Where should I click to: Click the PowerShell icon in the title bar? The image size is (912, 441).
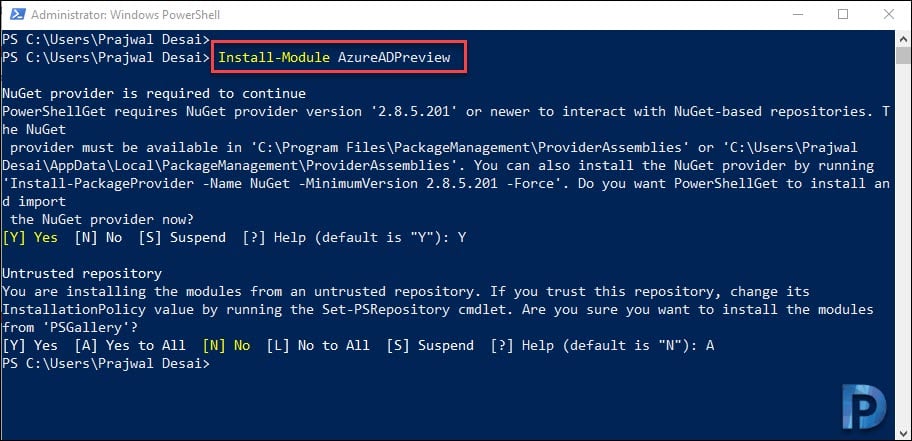pos(15,15)
